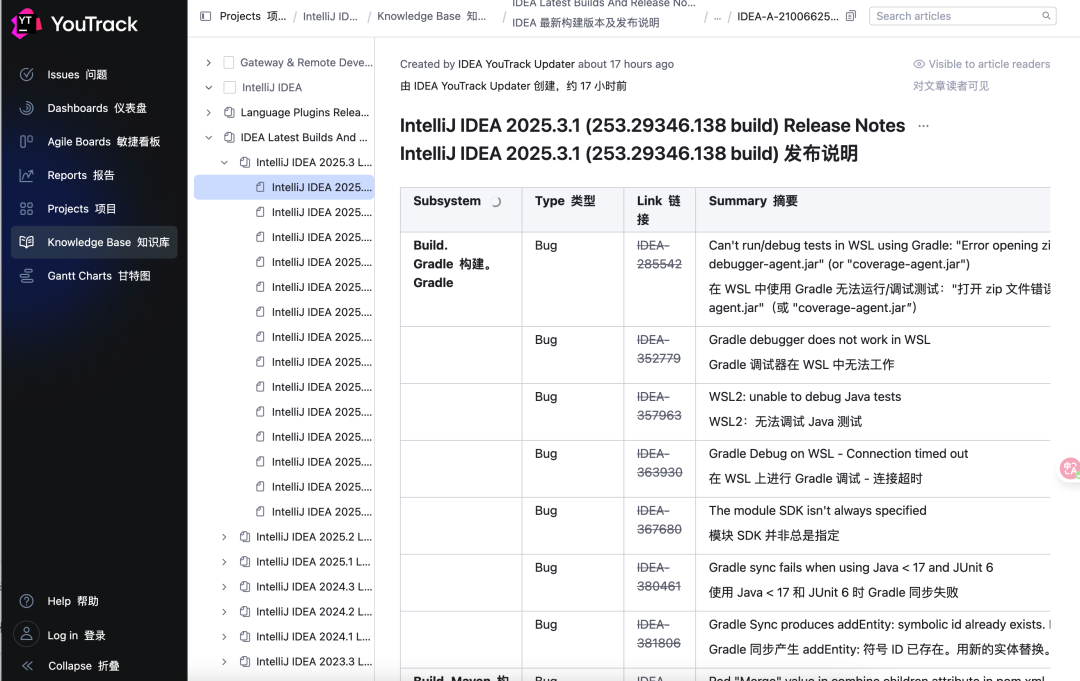
Task: Copy article ID IDEA-A-21006625 icon
Action: pyautogui.click(x=851, y=16)
